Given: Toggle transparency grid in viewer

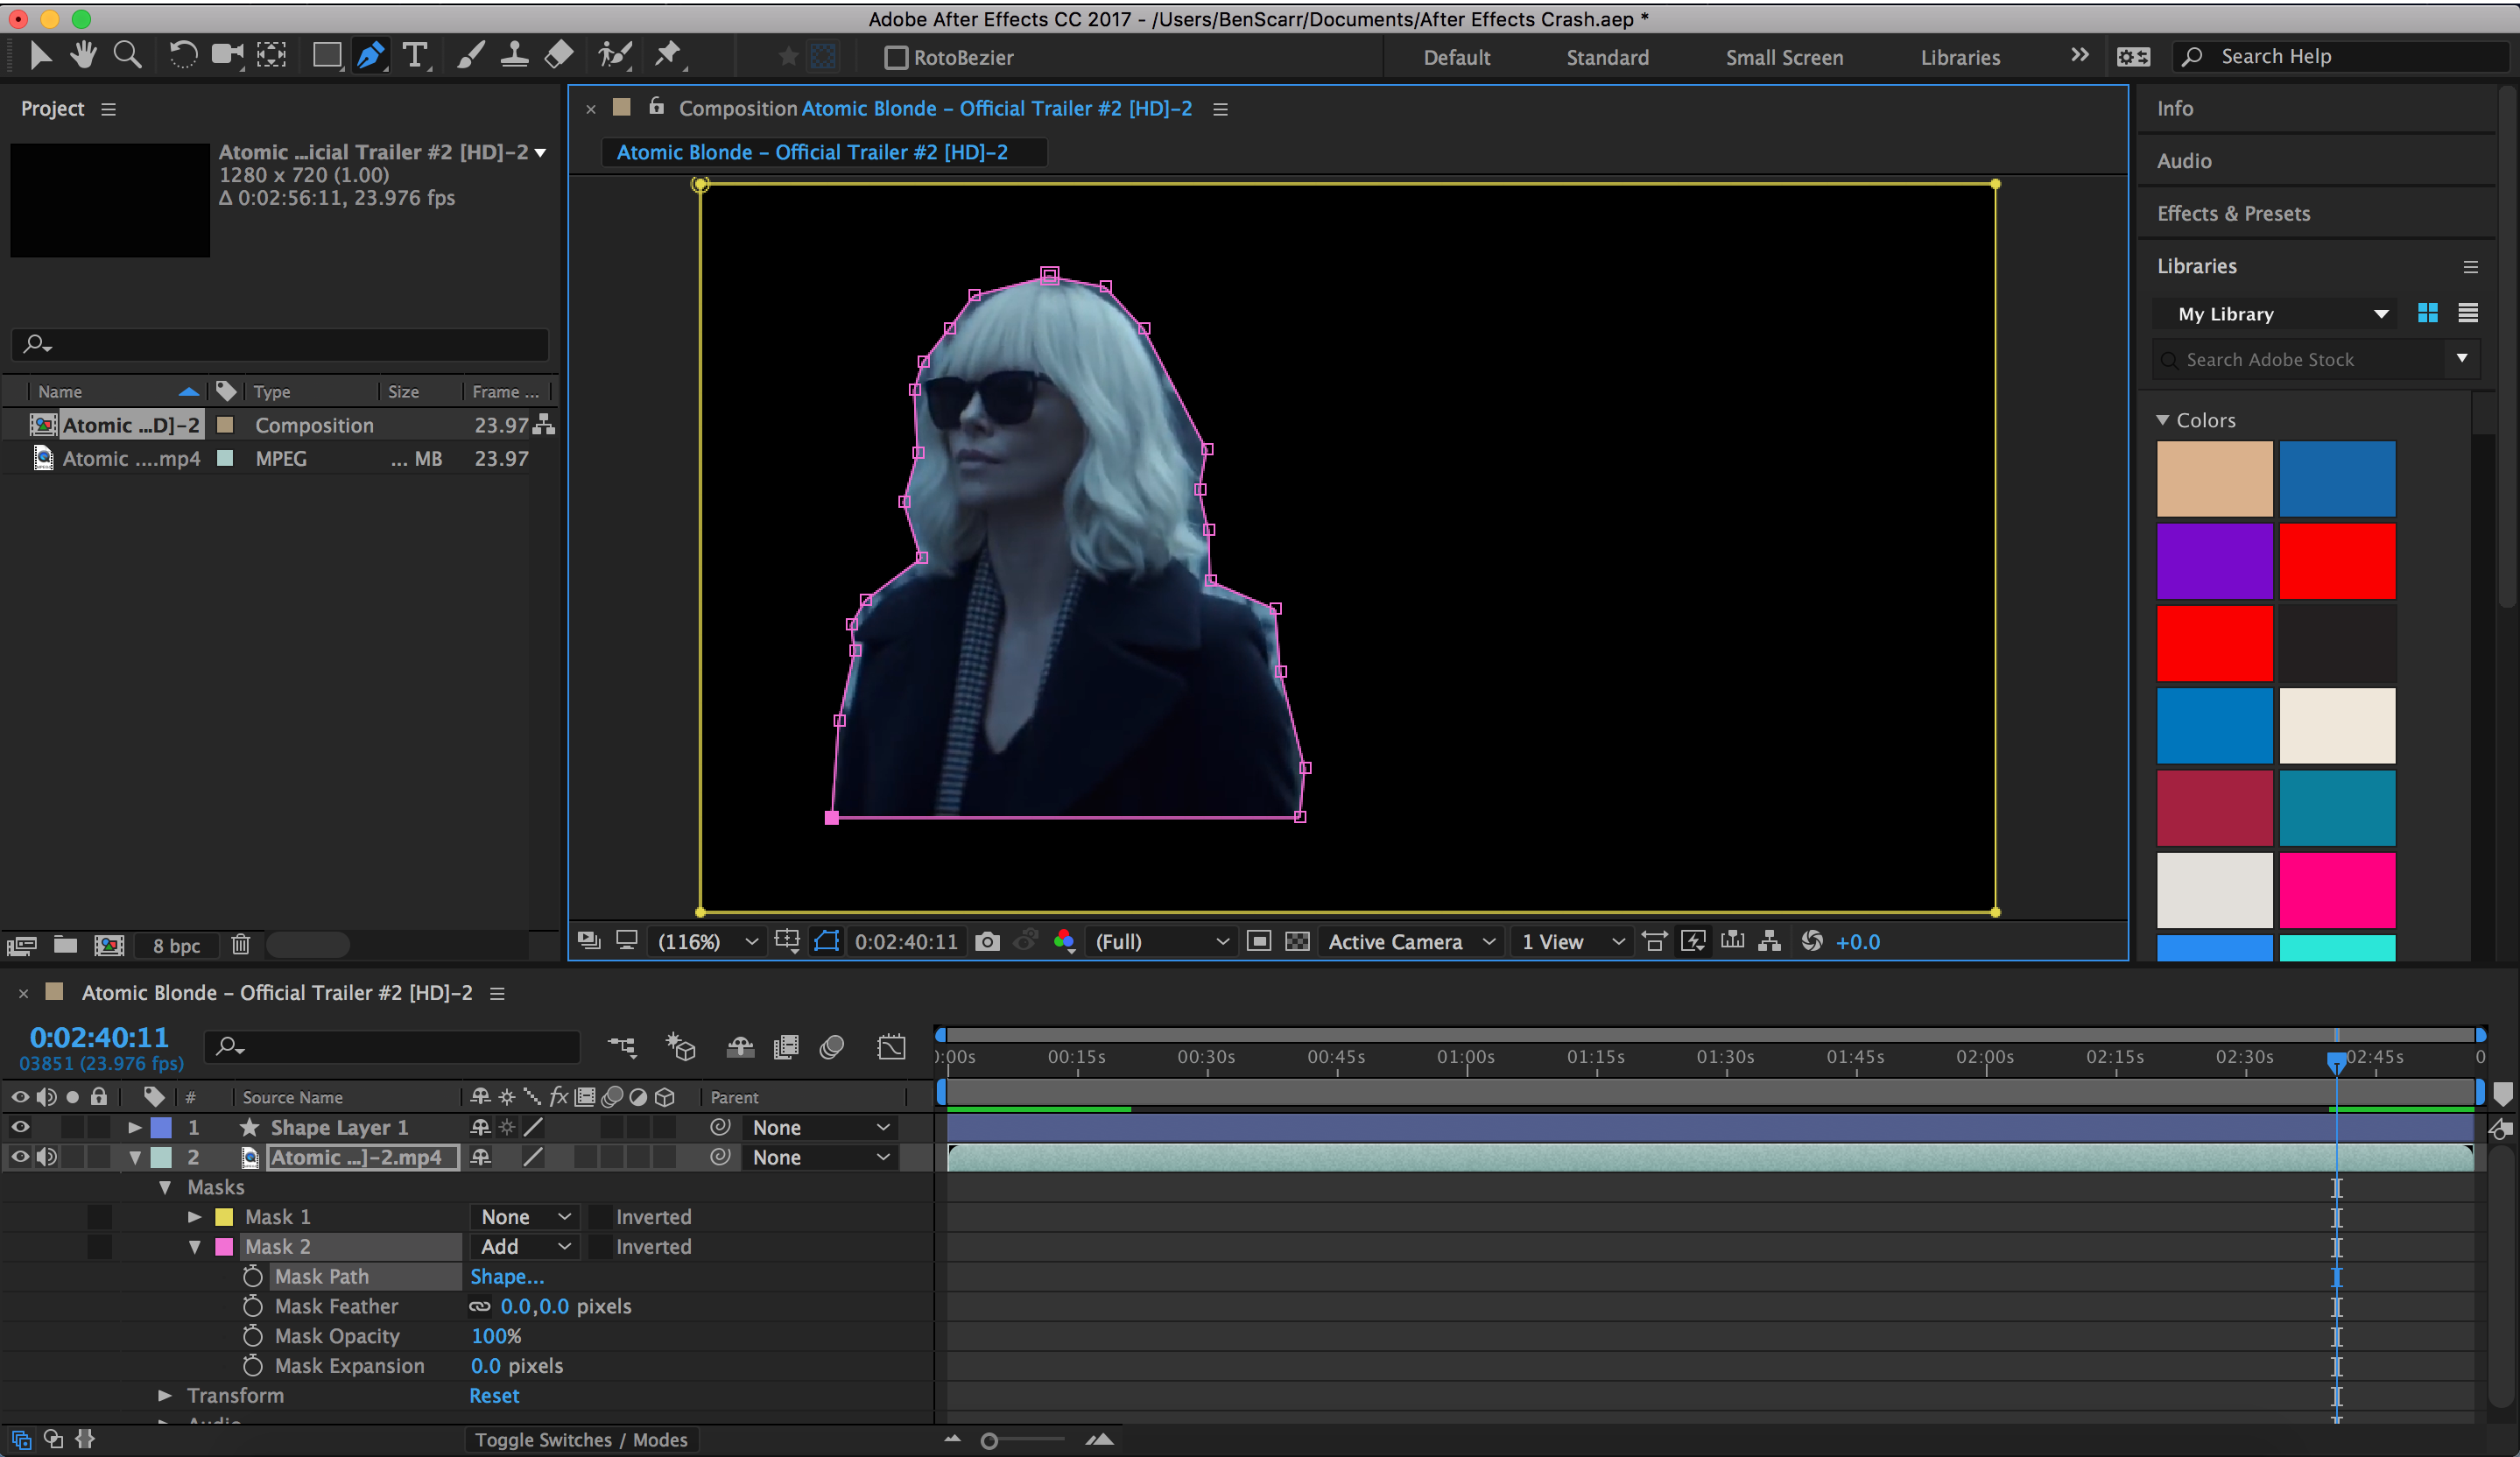Looking at the screenshot, I should click(x=1297, y=941).
